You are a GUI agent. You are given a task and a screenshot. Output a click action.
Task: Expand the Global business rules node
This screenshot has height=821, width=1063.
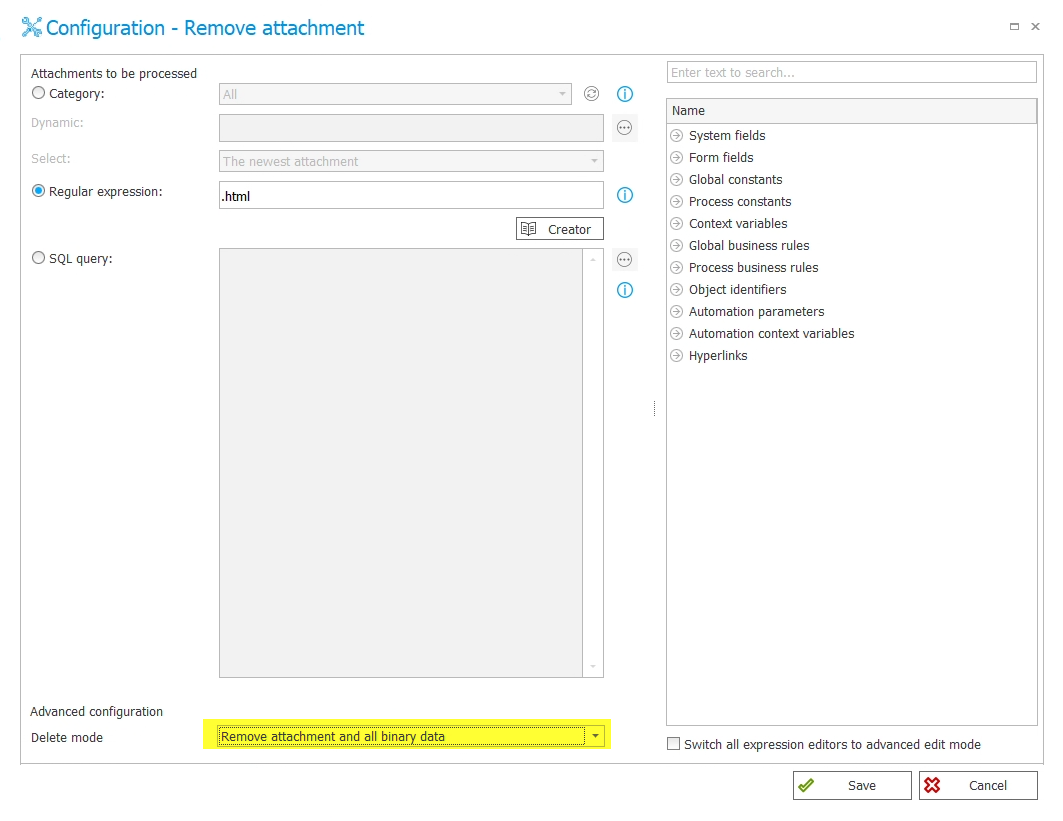pos(677,246)
